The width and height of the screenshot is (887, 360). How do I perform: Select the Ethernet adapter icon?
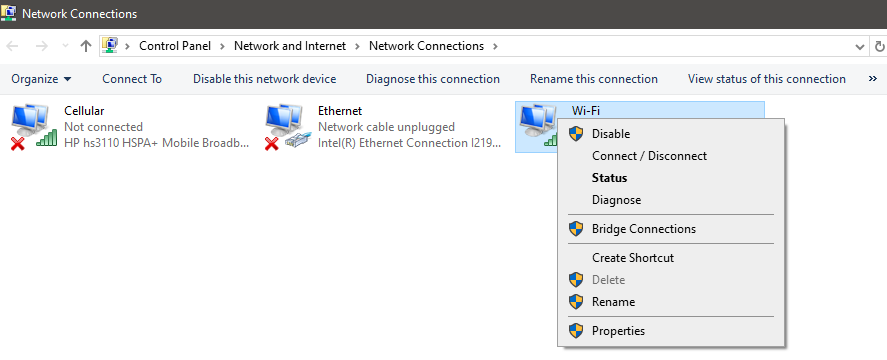288,128
